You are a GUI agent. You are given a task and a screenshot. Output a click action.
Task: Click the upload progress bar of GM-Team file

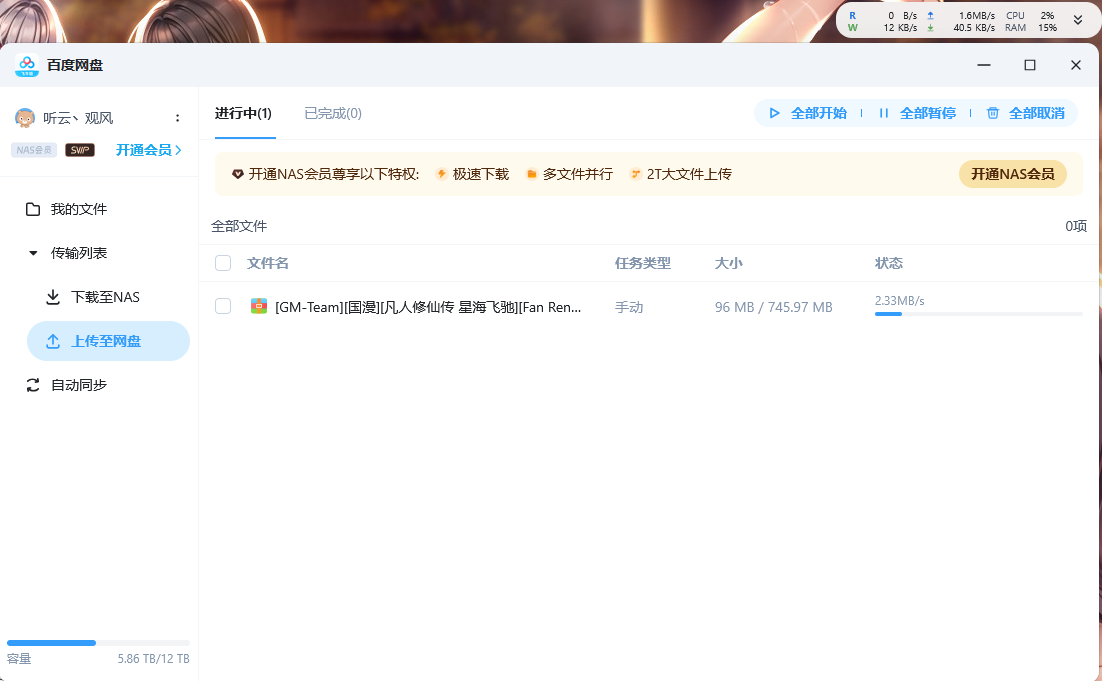(978, 314)
